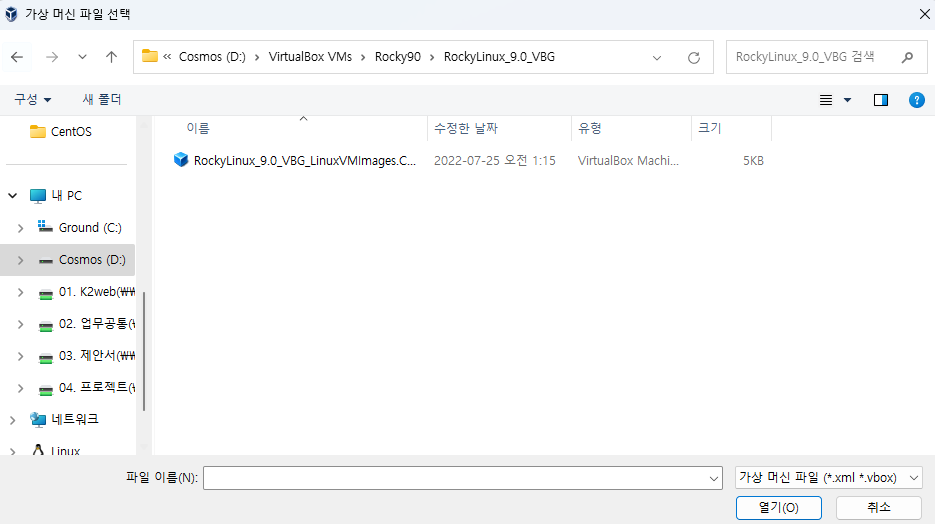The height and width of the screenshot is (524, 935).
Task: Expand 02. 업무공통 network drive
Action: click(20, 324)
